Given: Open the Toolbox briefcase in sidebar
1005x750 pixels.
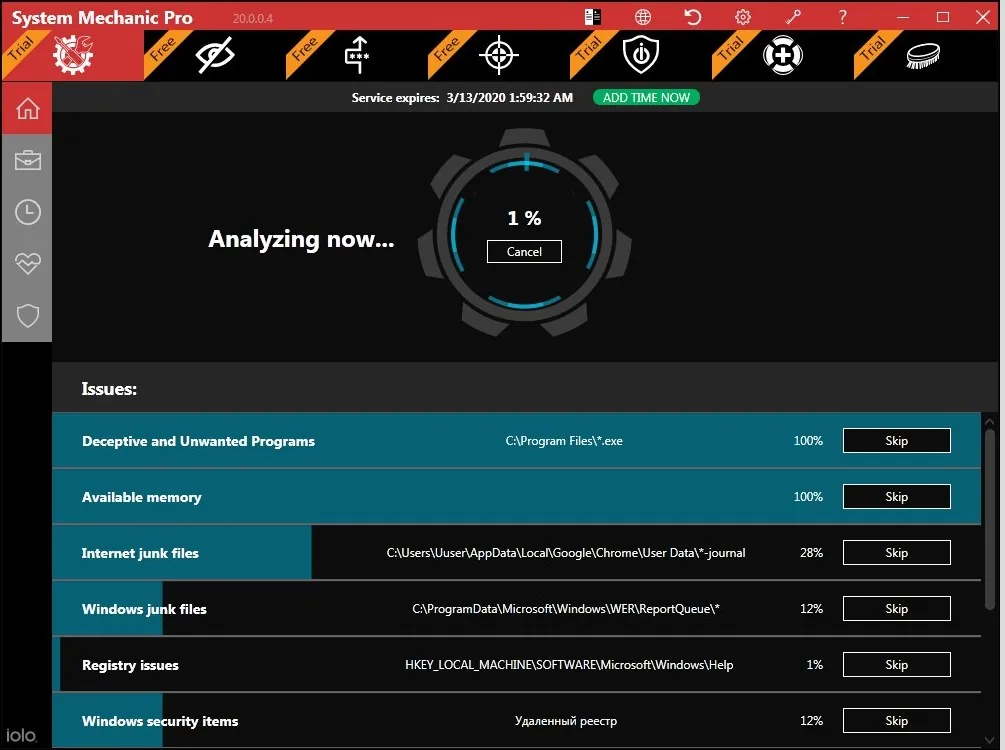Looking at the screenshot, I should coord(28,160).
